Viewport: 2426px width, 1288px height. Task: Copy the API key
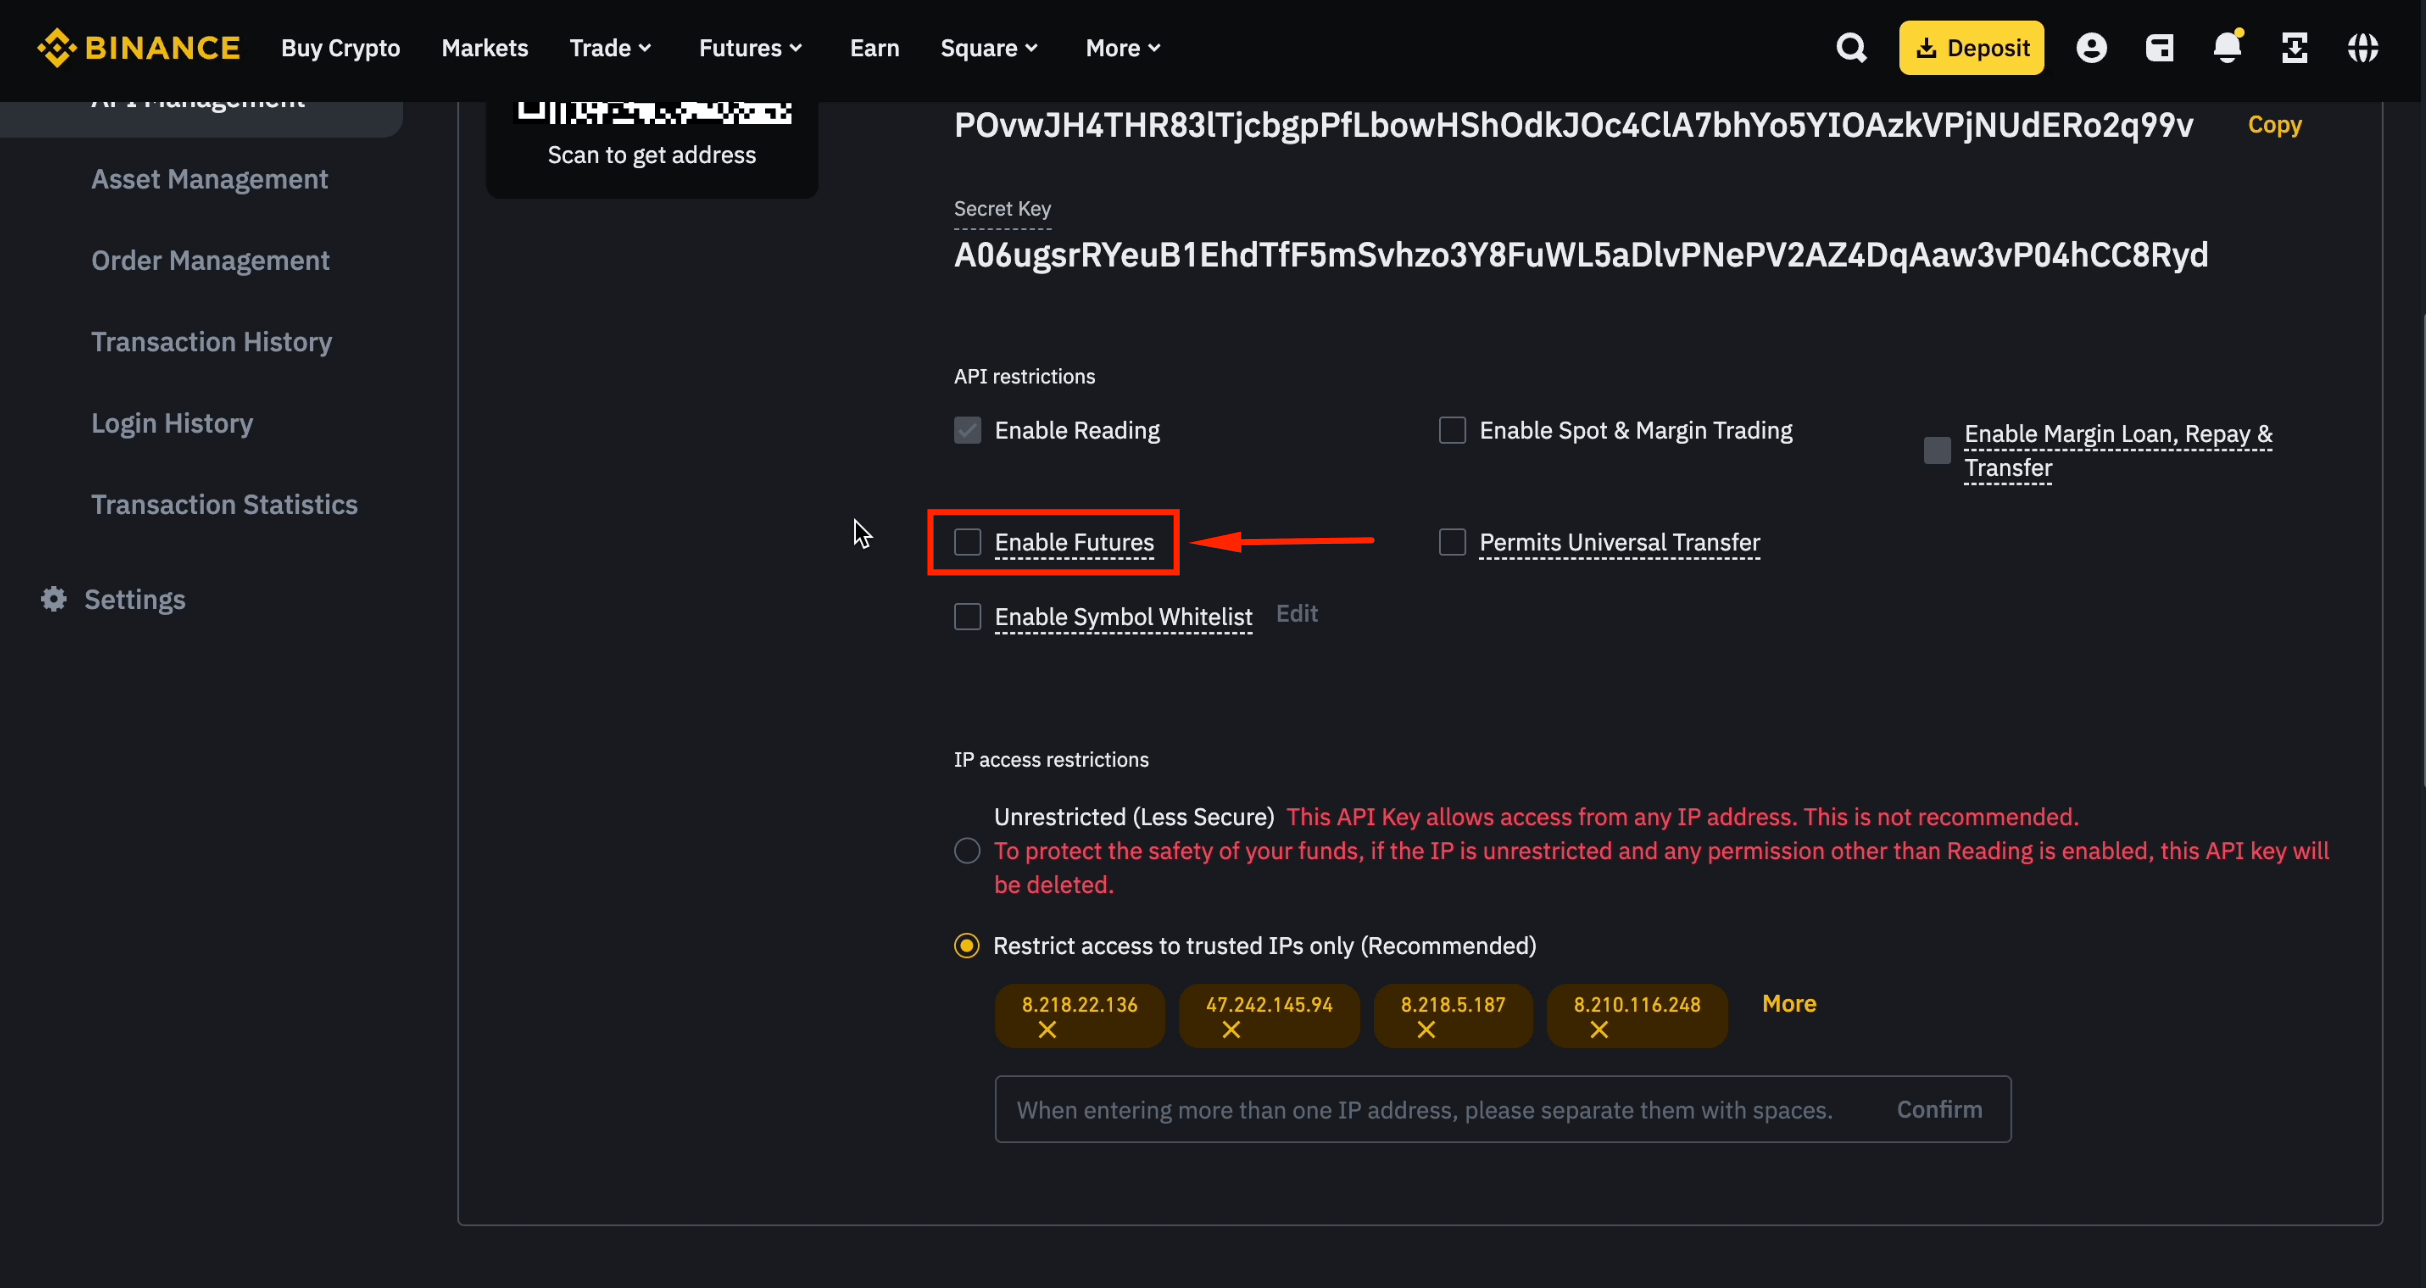pos(2274,125)
